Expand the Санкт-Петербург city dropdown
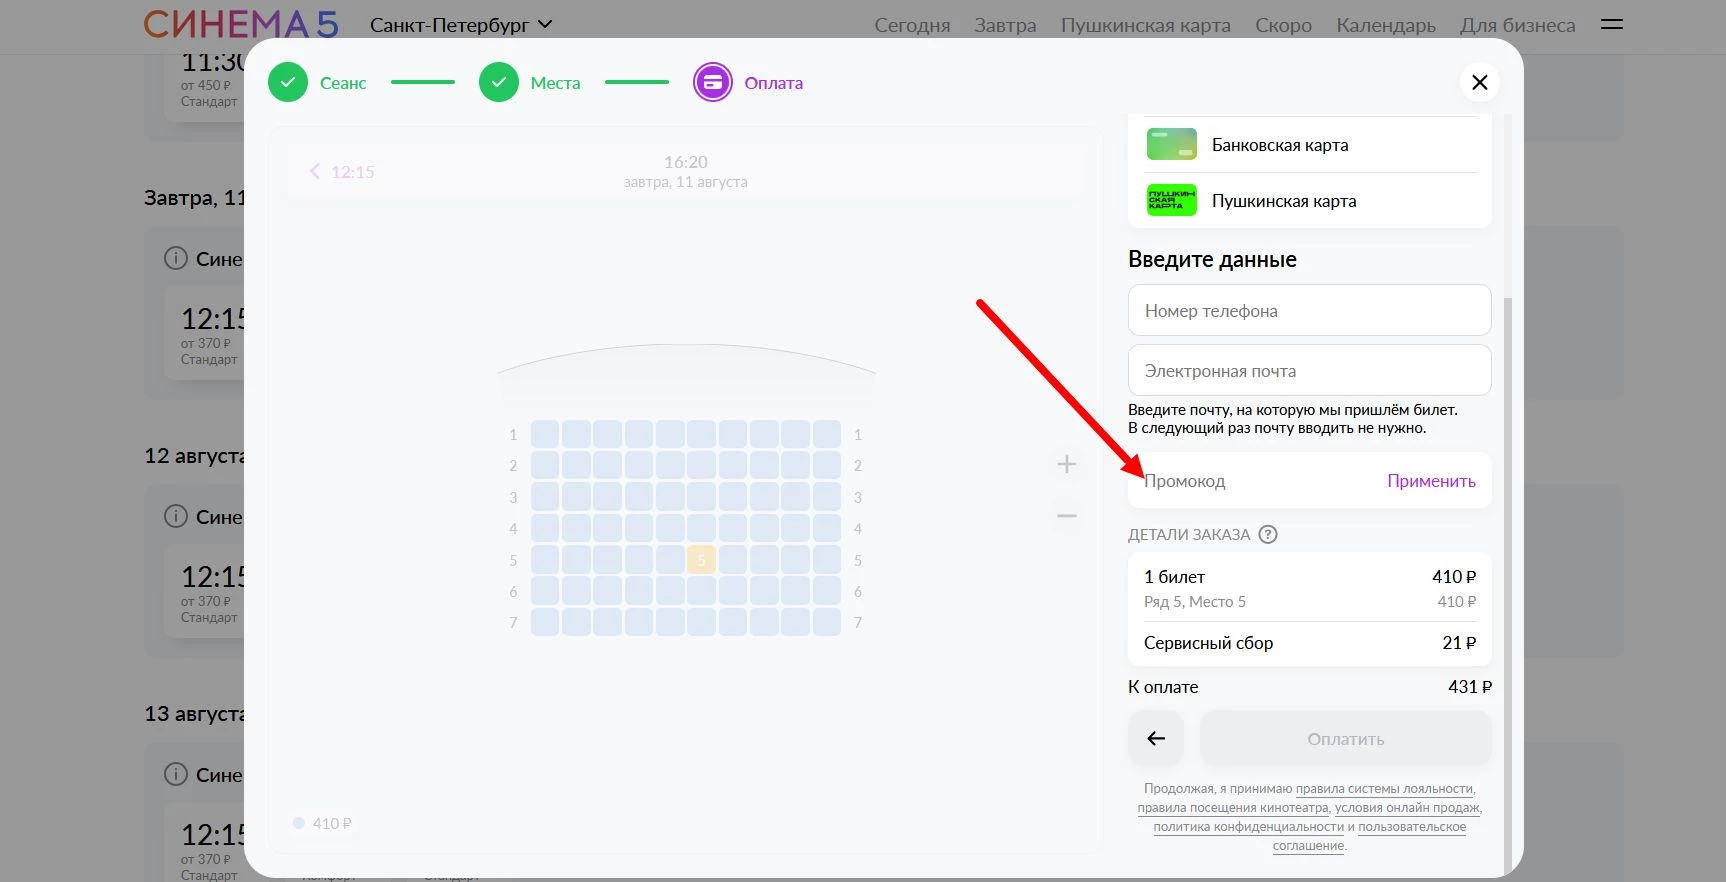This screenshot has height=882, width=1726. coord(460,25)
